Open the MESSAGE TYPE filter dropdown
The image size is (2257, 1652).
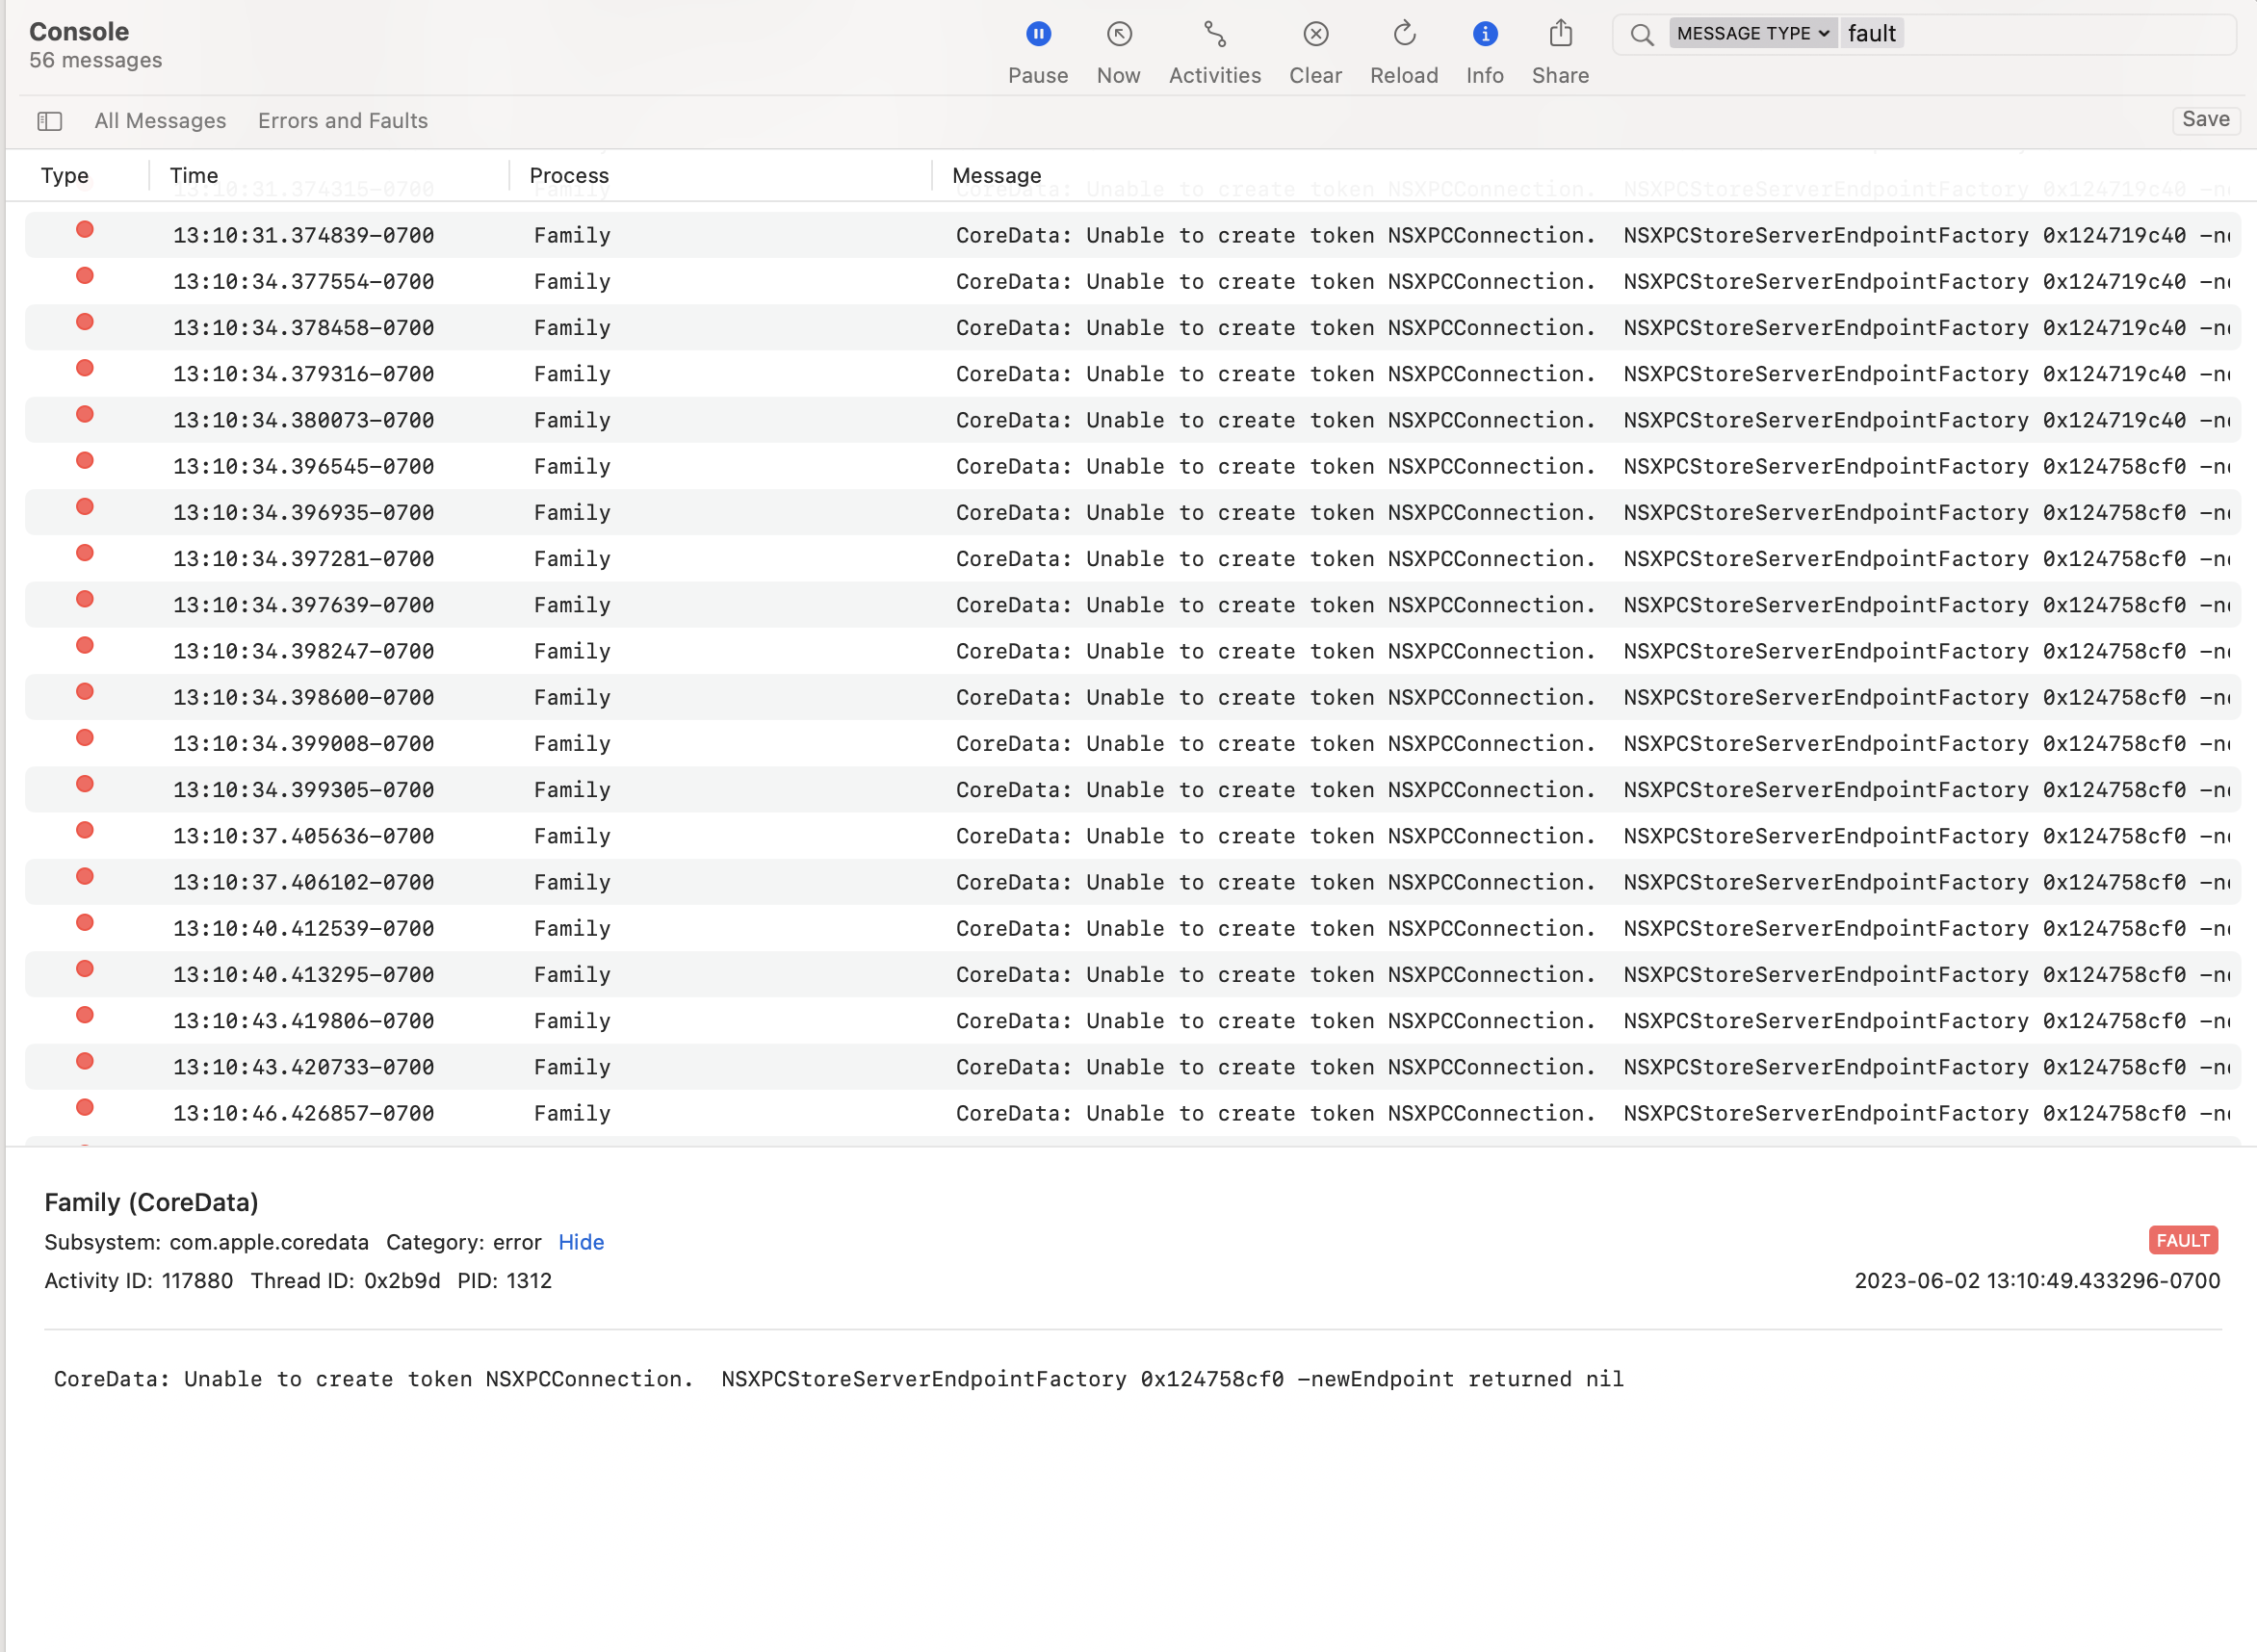[1752, 34]
